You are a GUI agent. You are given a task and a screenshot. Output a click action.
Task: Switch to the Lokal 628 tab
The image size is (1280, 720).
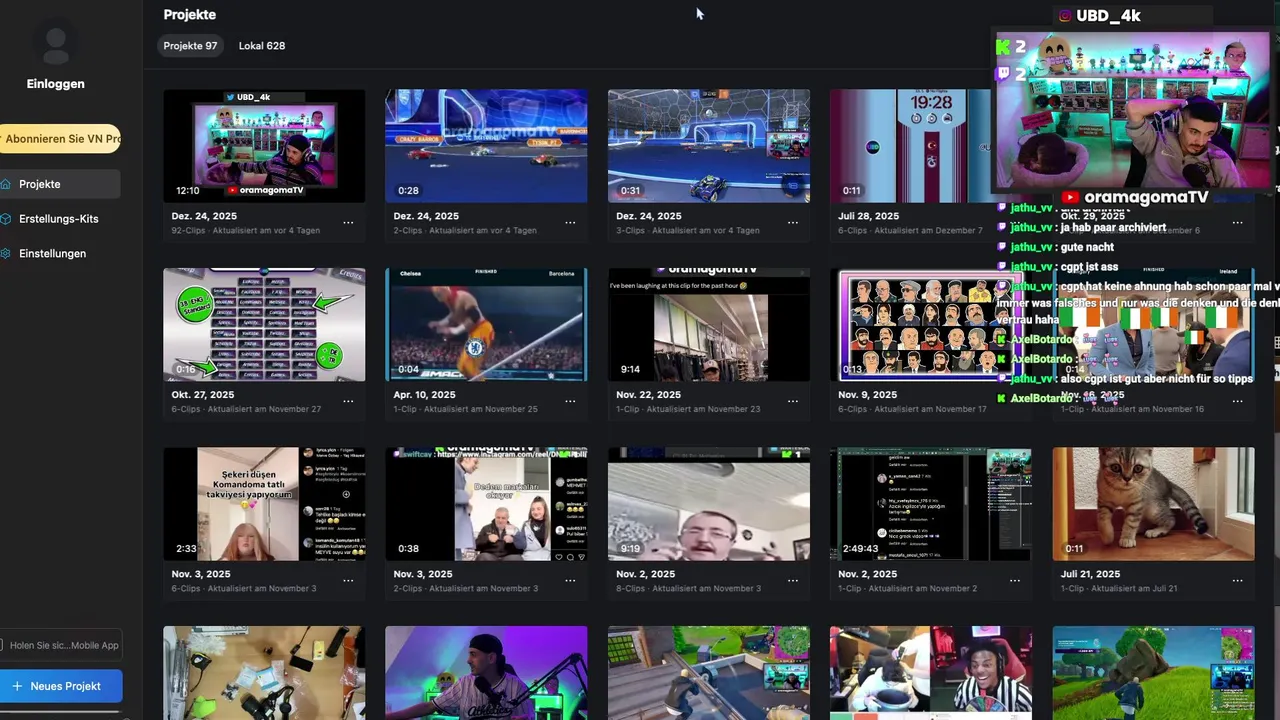click(262, 46)
